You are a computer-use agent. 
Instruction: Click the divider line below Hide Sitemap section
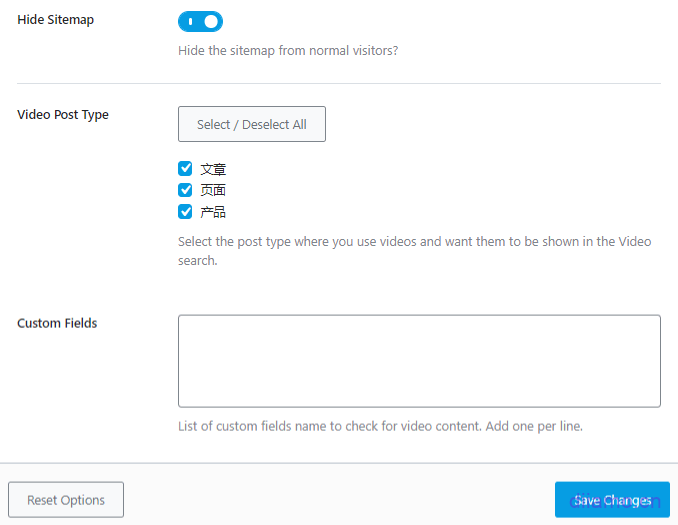[339, 83]
